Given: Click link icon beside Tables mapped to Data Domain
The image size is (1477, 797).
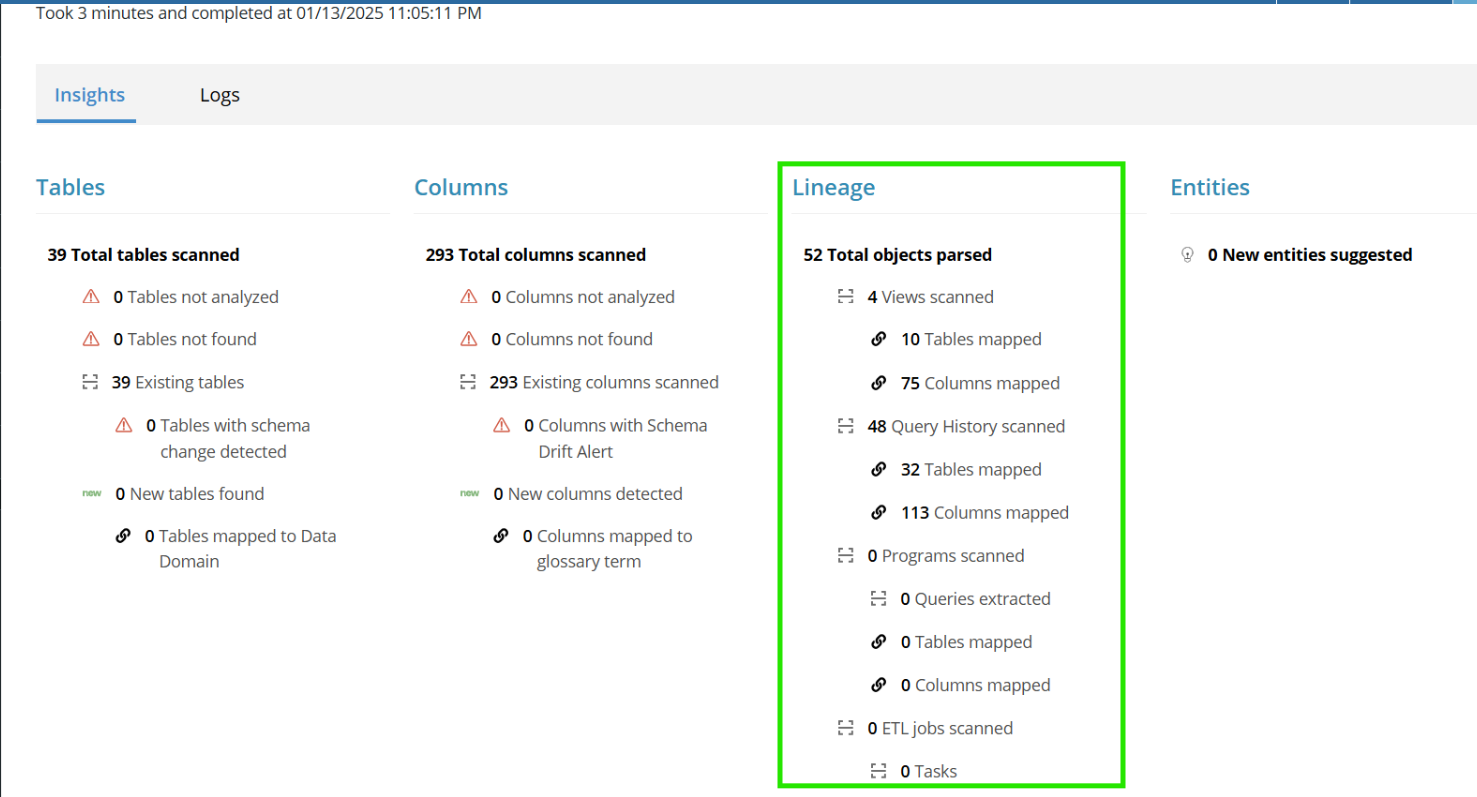Looking at the screenshot, I should [123, 536].
